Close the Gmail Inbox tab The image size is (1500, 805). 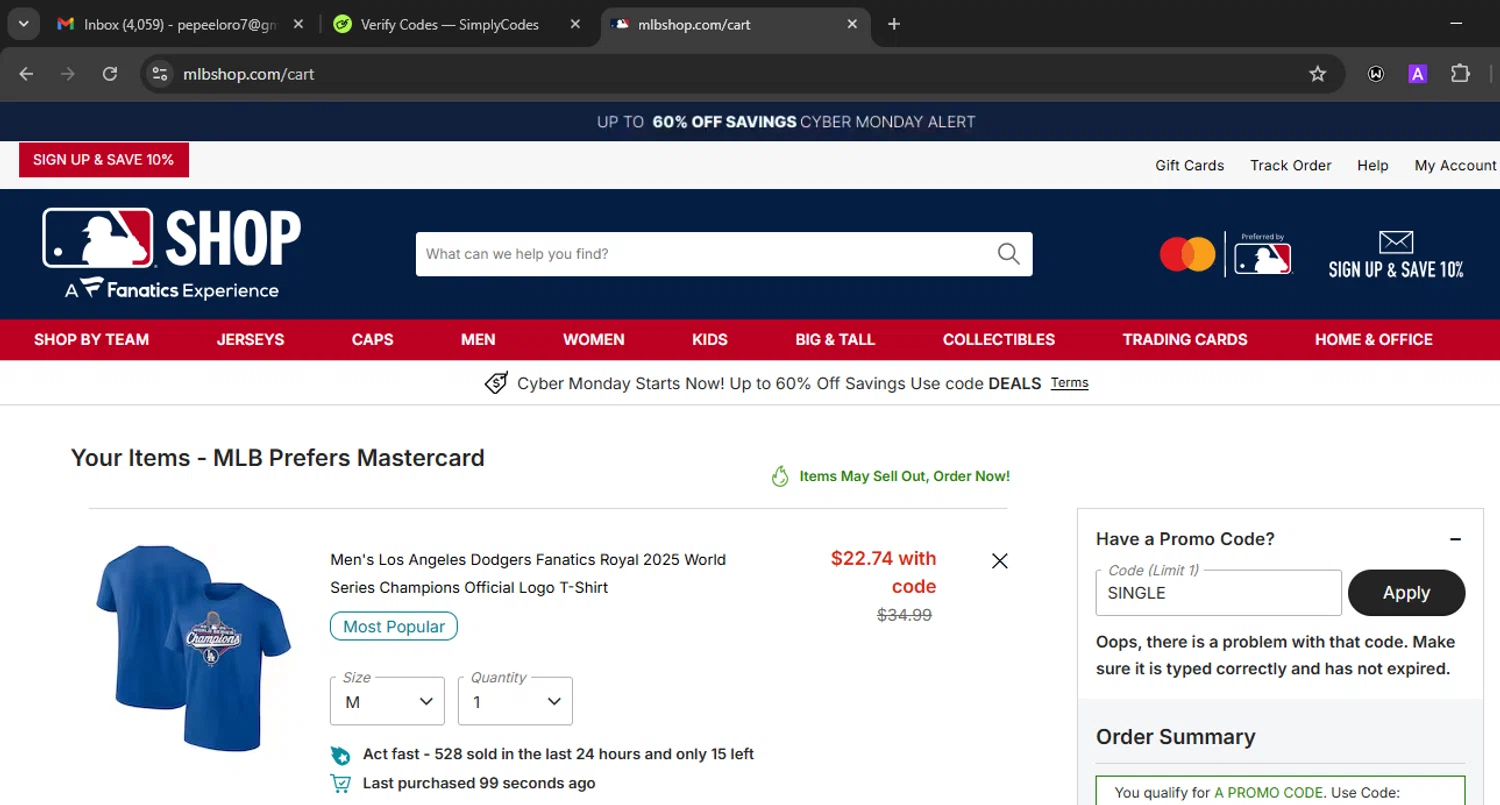pyautogui.click(x=298, y=24)
